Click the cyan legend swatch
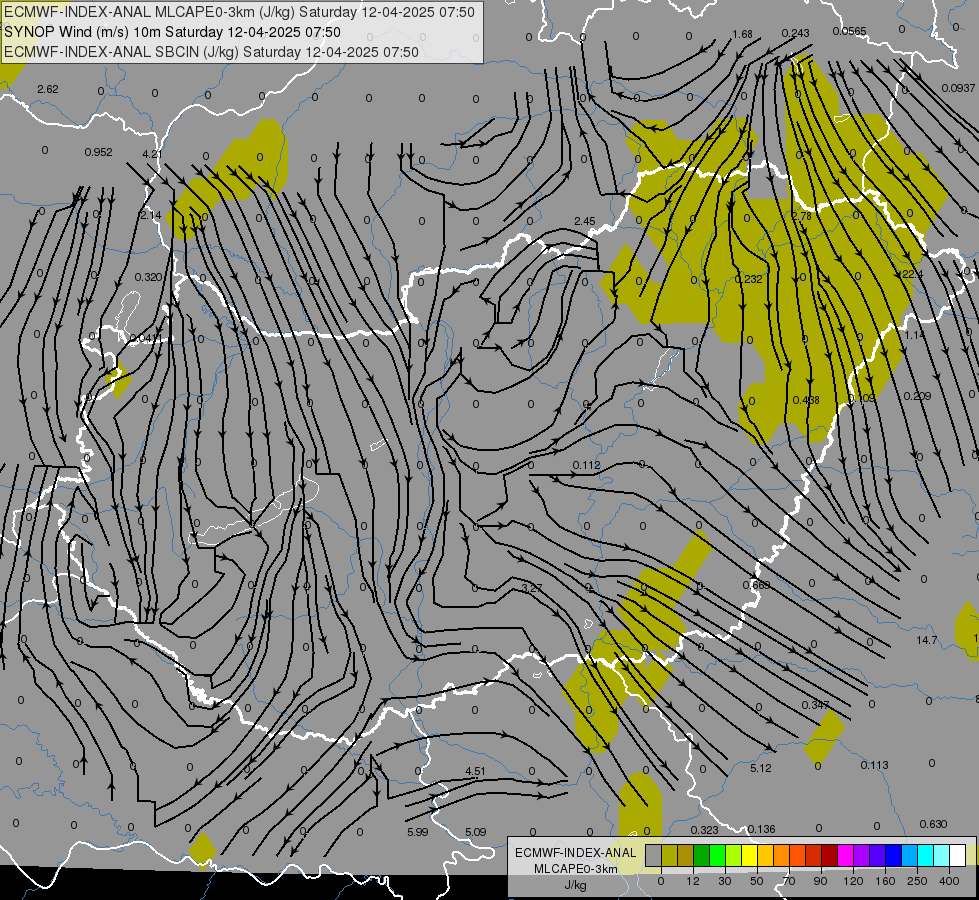 (927, 856)
